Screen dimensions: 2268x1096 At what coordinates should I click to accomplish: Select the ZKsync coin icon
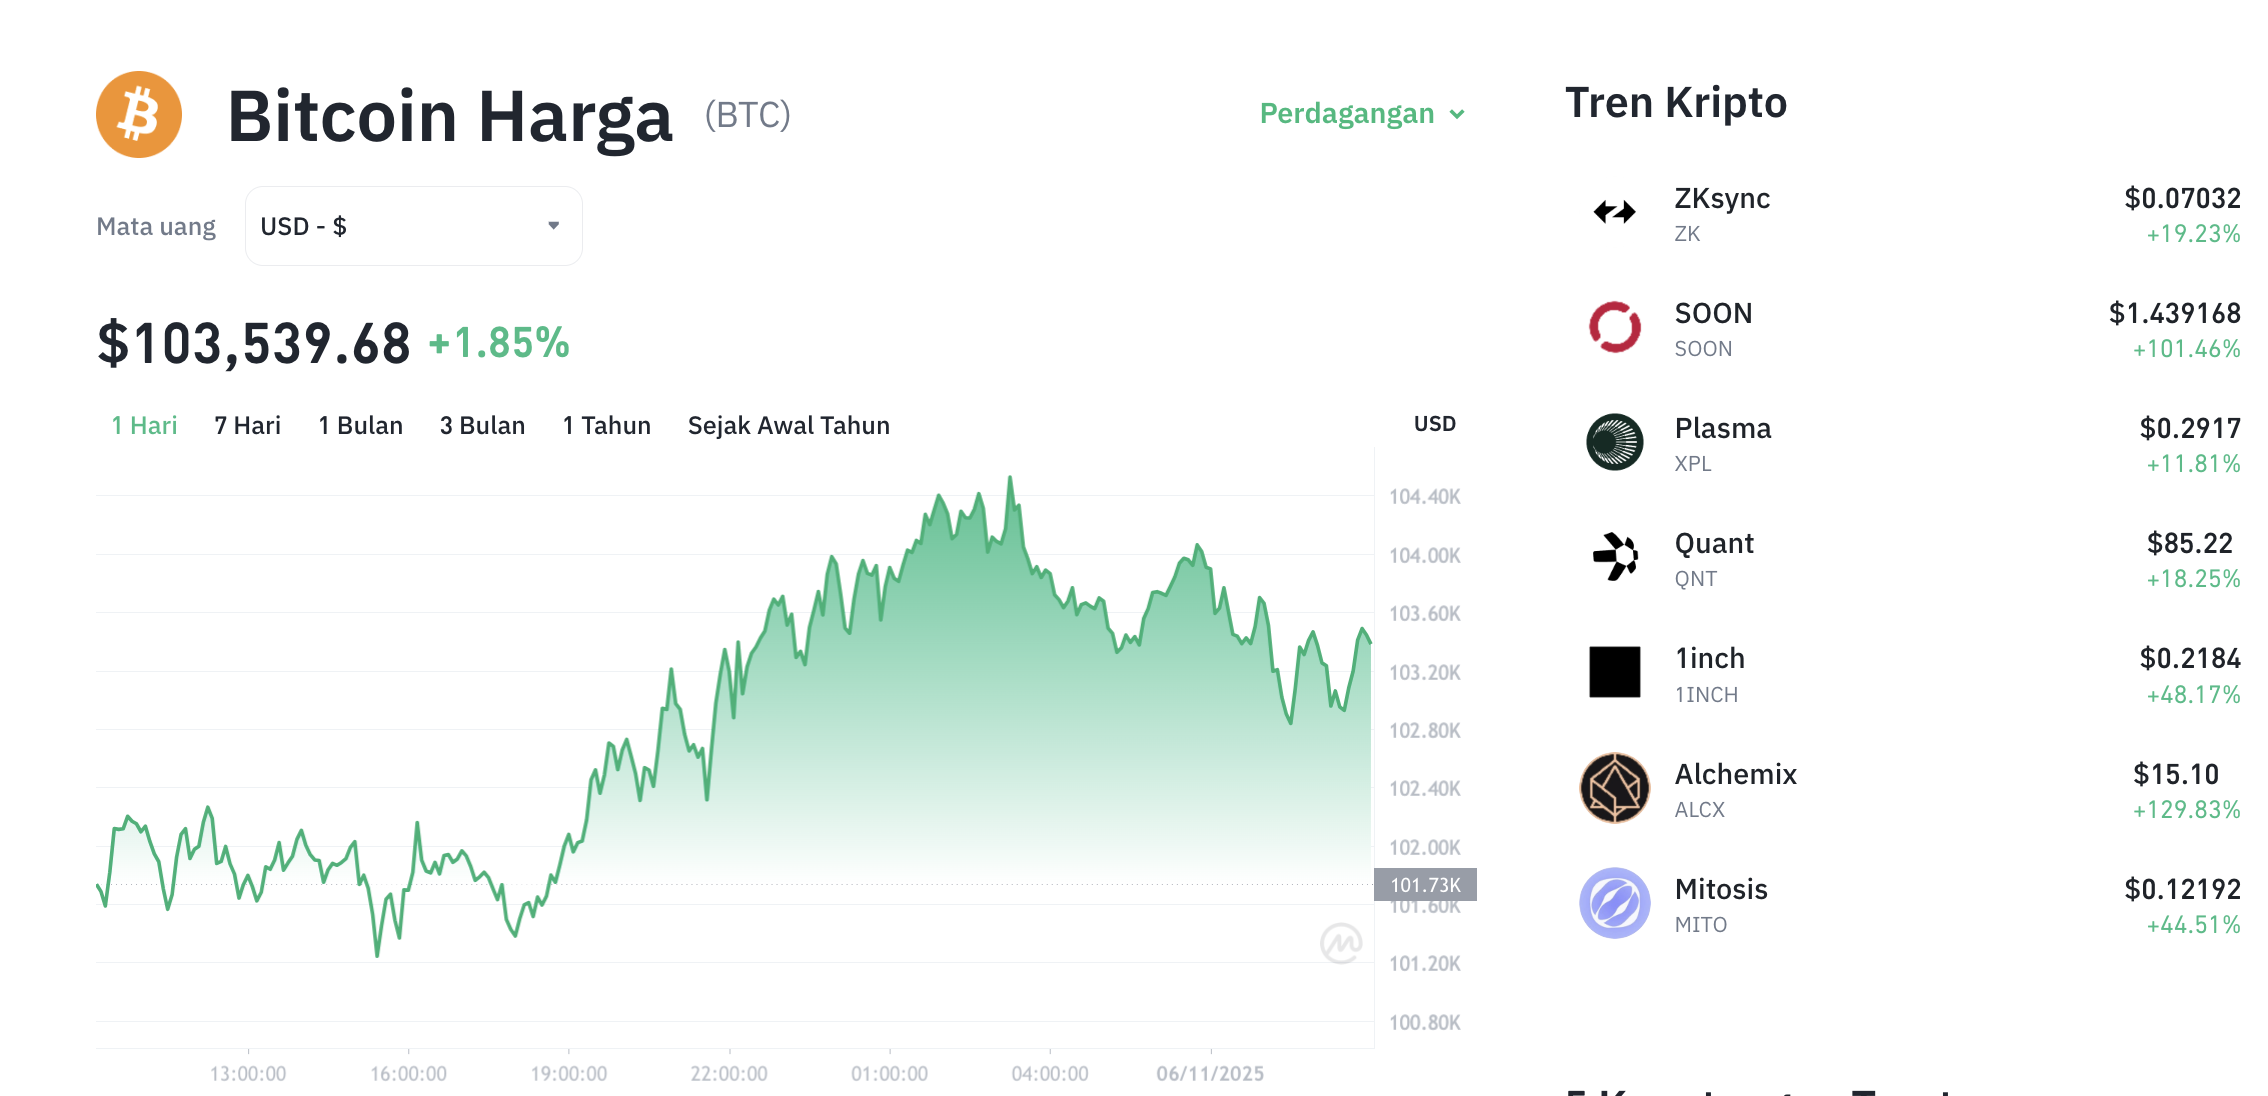[1613, 212]
